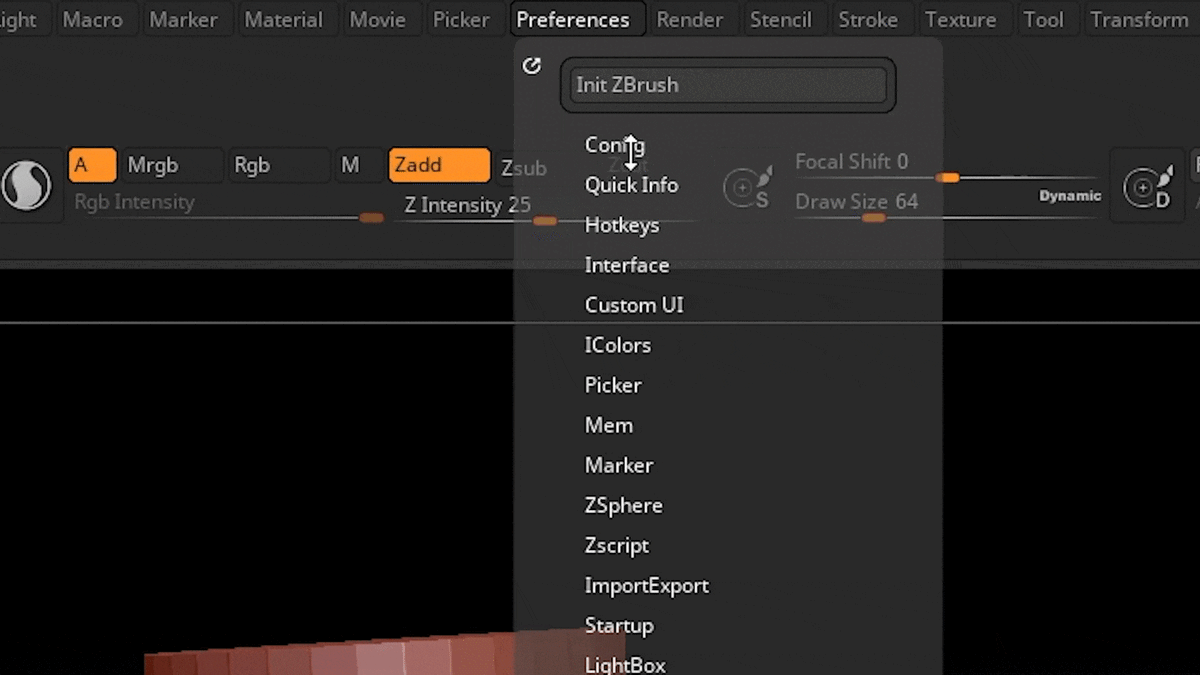1200x675 pixels.
Task: Open the Stroke menu
Action: (868, 19)
